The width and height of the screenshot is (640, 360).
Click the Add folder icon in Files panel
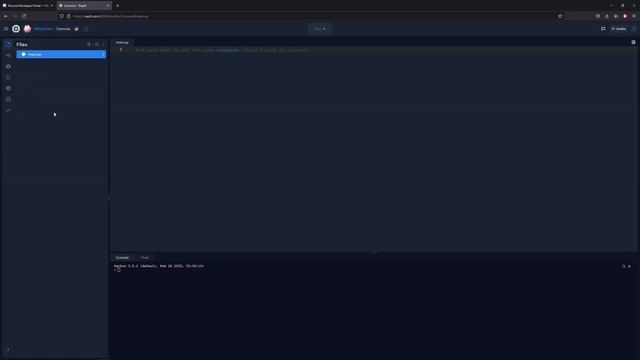click(97, 44)
